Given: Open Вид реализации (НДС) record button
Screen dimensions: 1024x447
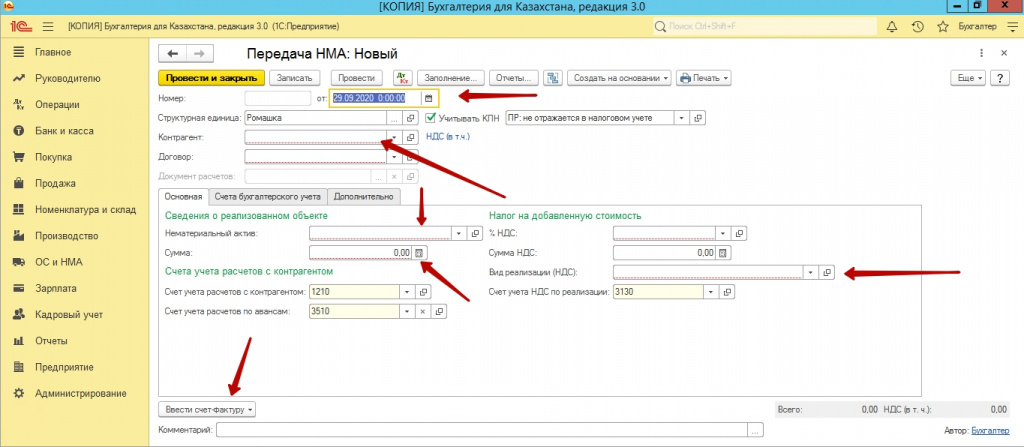Looking at the screenshot, I should tap(827, 272).
